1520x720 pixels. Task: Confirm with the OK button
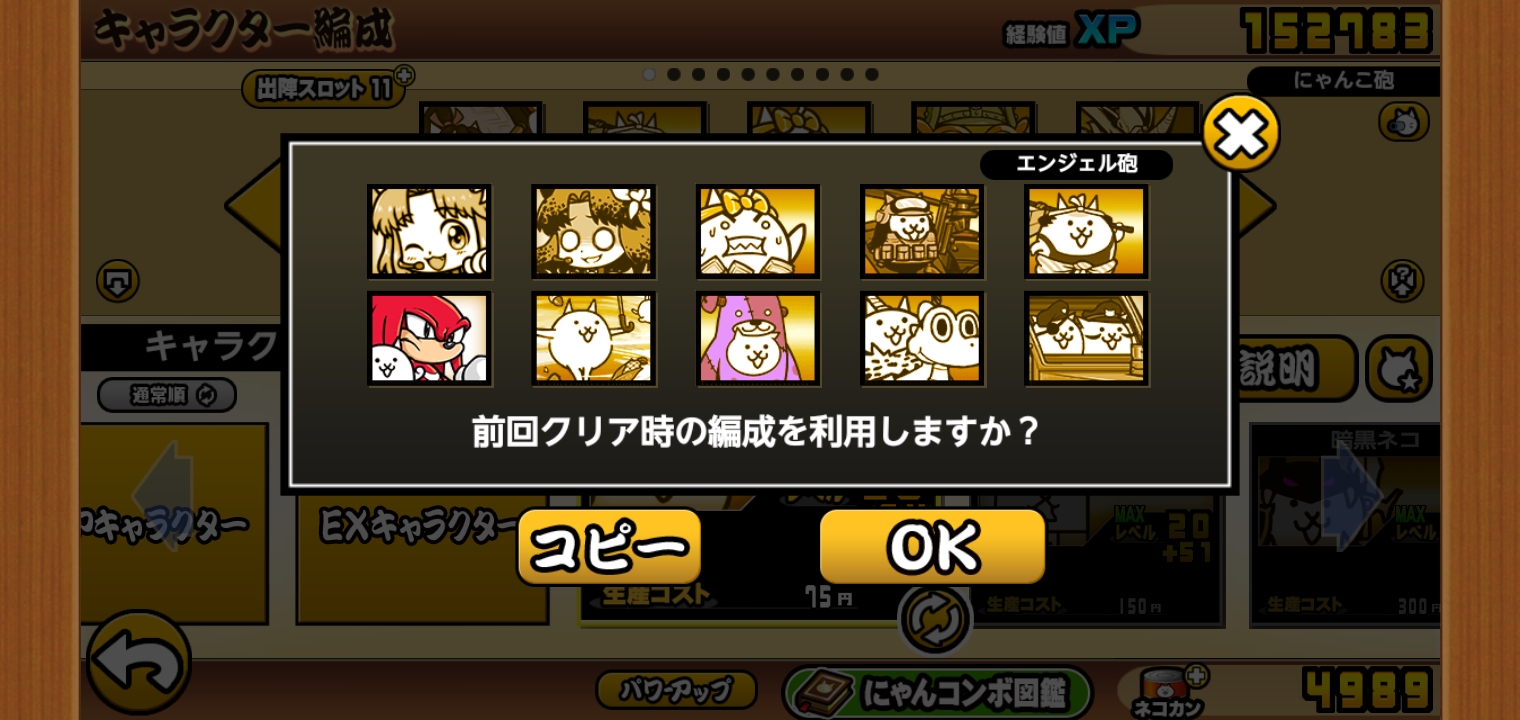tap(932, 547)
